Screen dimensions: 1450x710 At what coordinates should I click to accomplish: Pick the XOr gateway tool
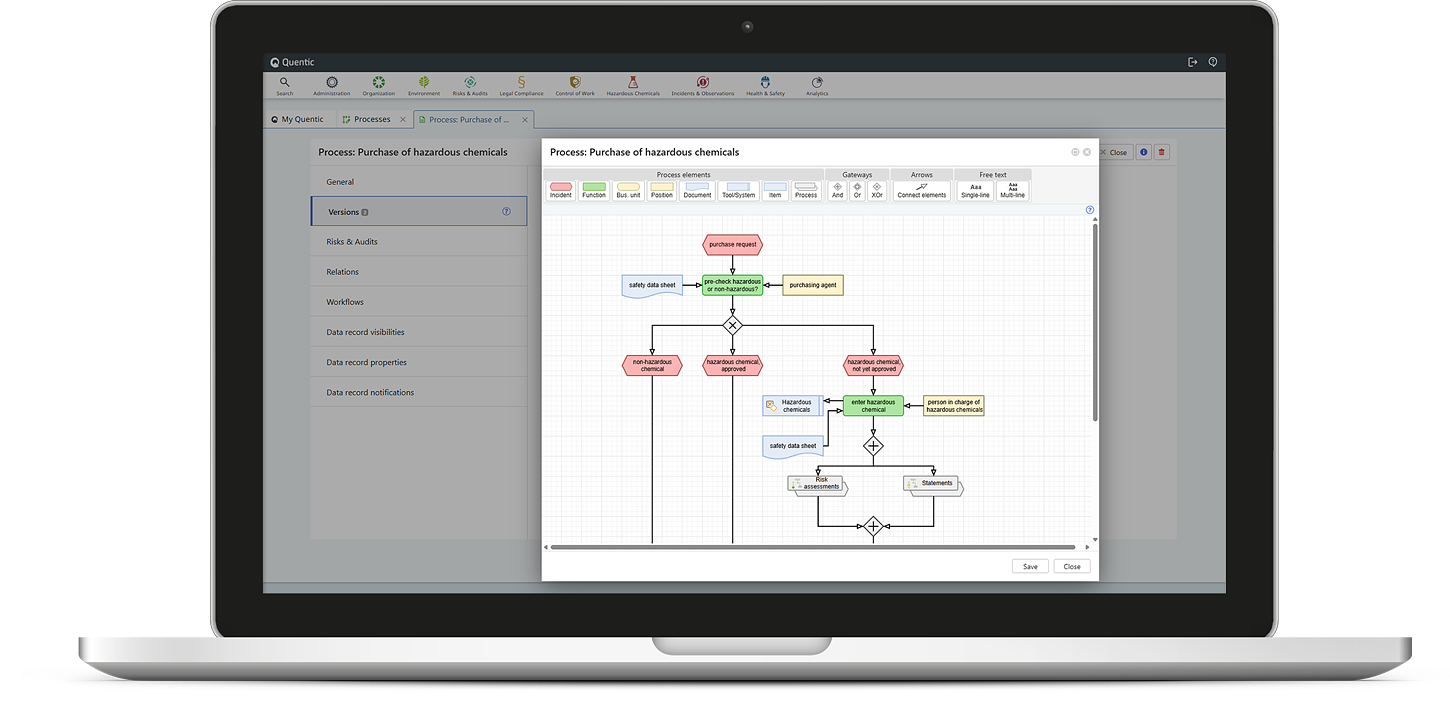pos(877,190)
